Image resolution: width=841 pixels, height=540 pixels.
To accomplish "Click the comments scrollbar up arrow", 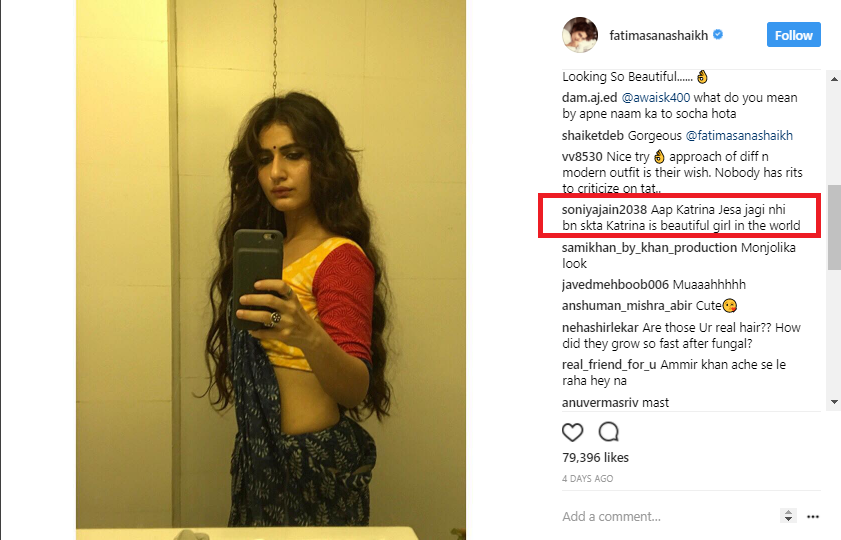I will tap(834, 79).
